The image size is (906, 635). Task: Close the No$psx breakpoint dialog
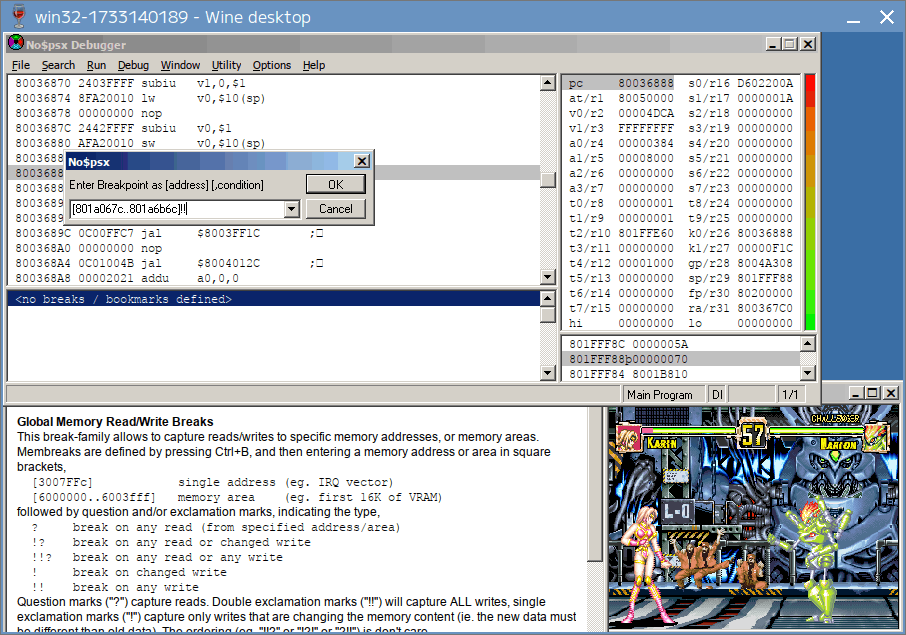point(362,161)
